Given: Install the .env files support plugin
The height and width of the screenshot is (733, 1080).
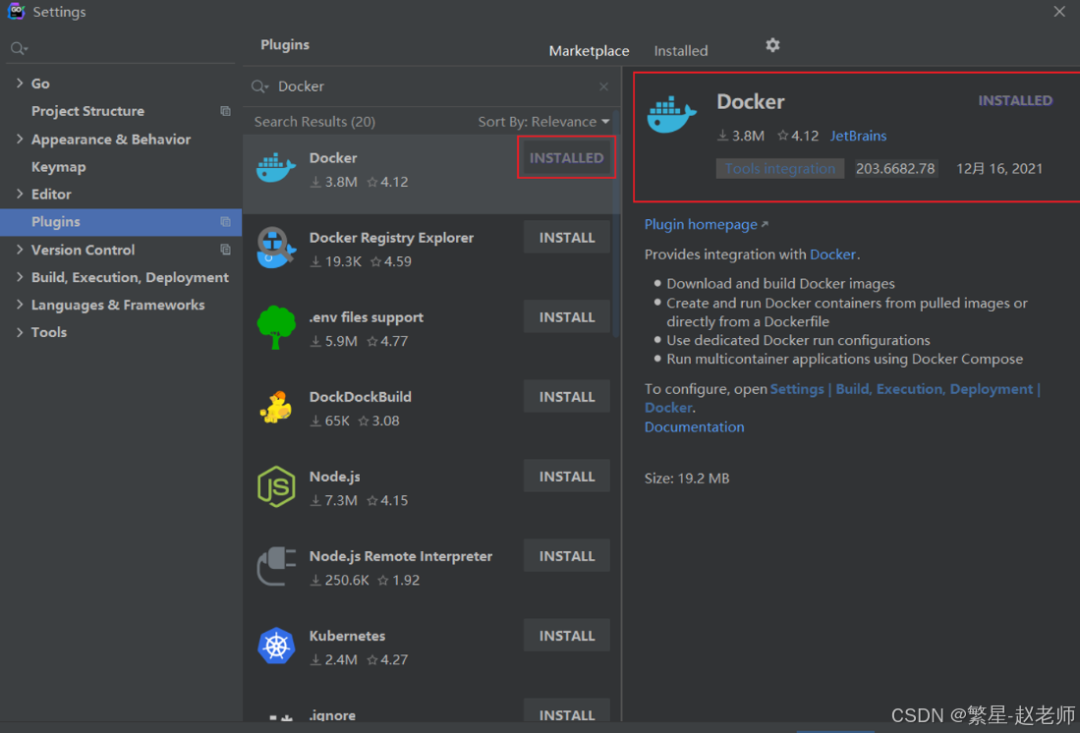Looking at the screenshot, I should coord(566,317).
